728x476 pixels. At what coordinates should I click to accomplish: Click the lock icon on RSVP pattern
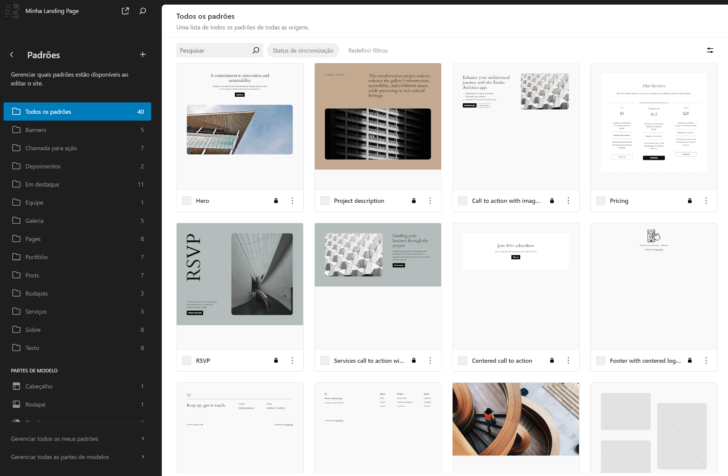(276, 360)
